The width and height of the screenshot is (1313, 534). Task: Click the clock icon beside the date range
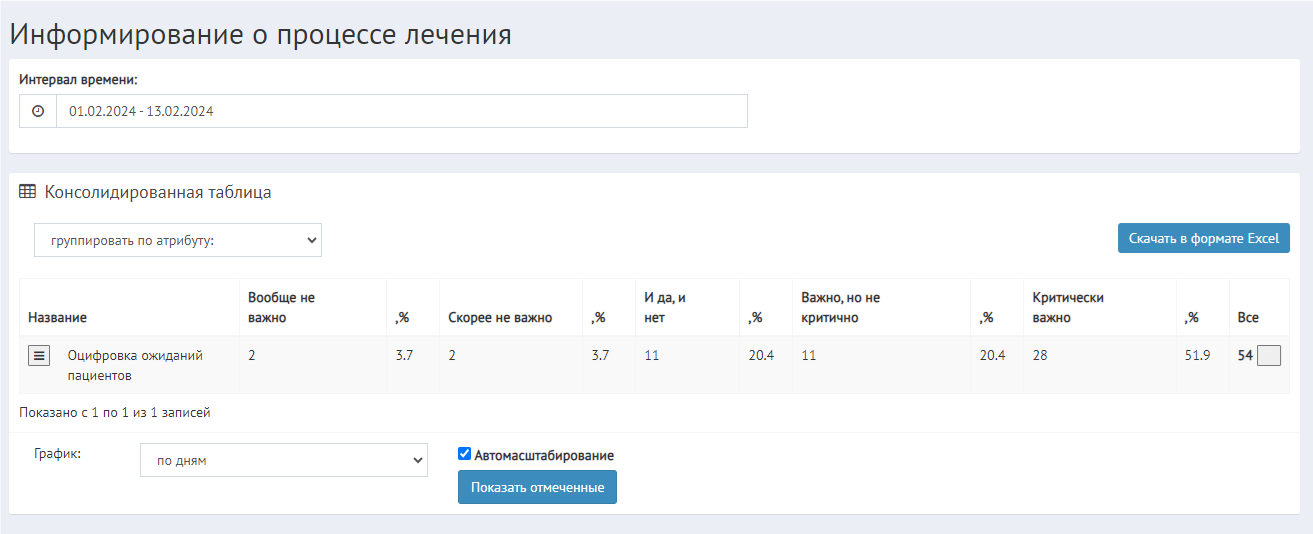click(x=38, y=112)
